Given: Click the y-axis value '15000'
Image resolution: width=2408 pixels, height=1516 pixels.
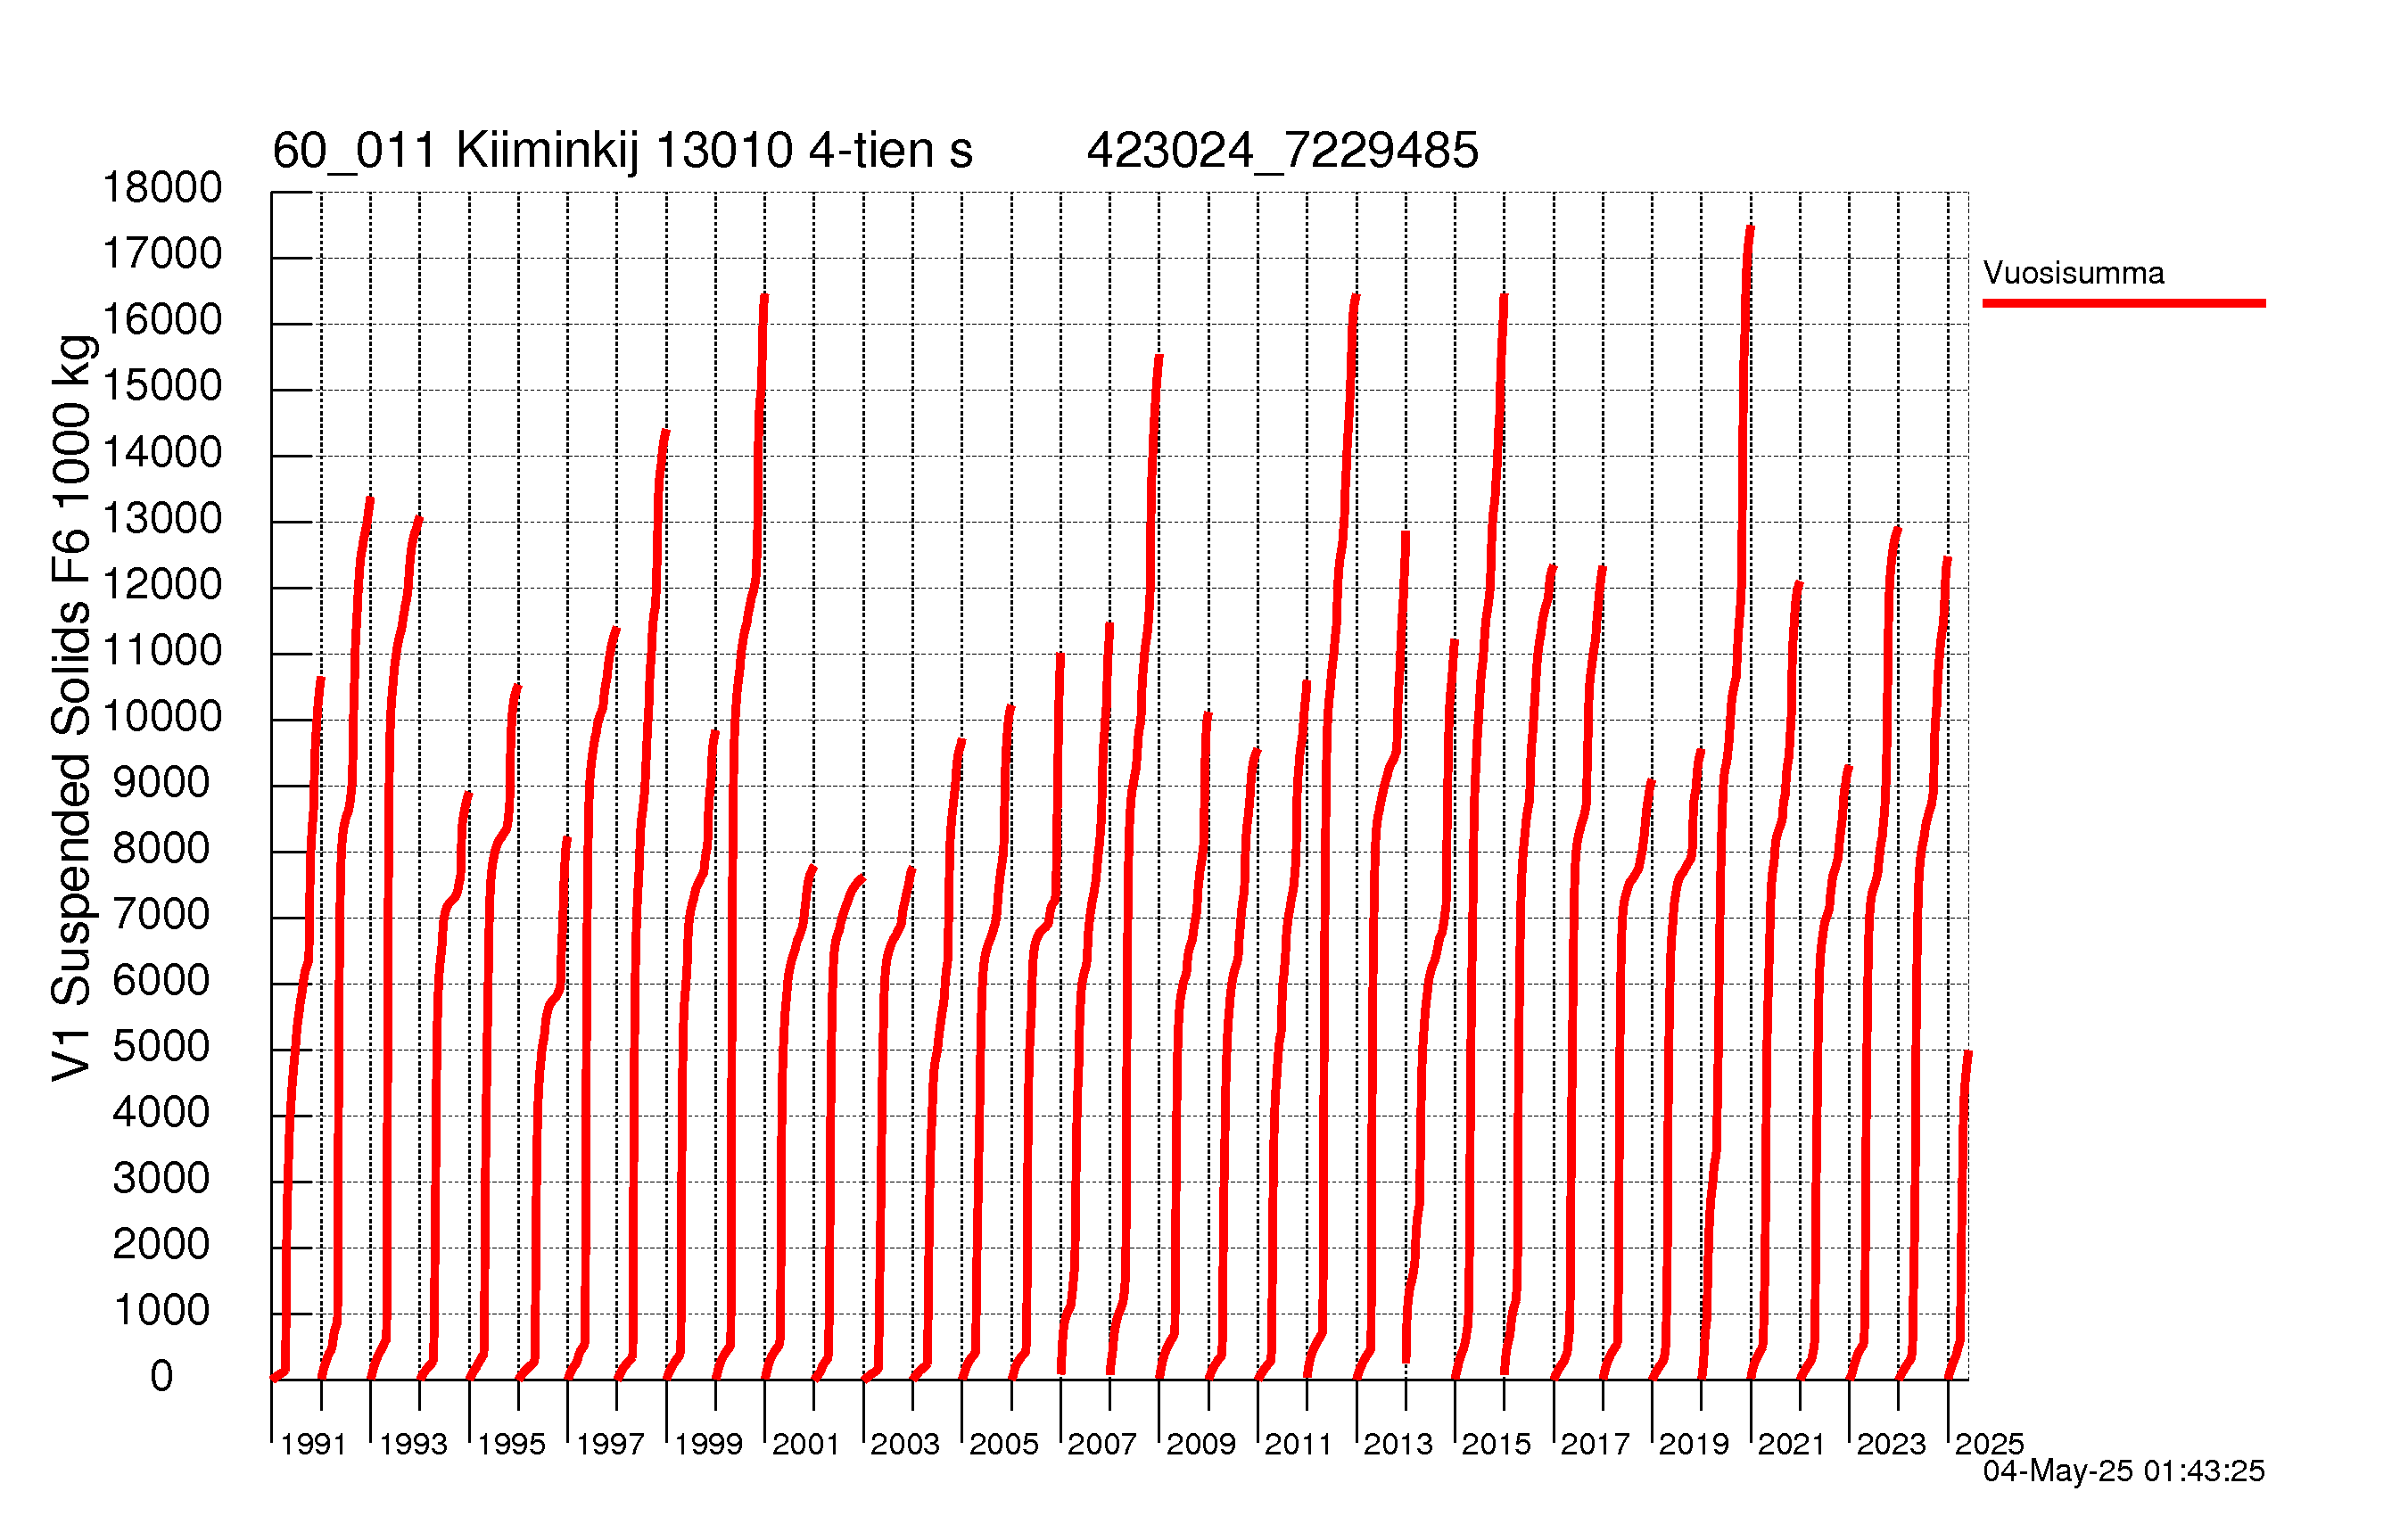Looking at the screenshot, I should [x=162, y=386].
